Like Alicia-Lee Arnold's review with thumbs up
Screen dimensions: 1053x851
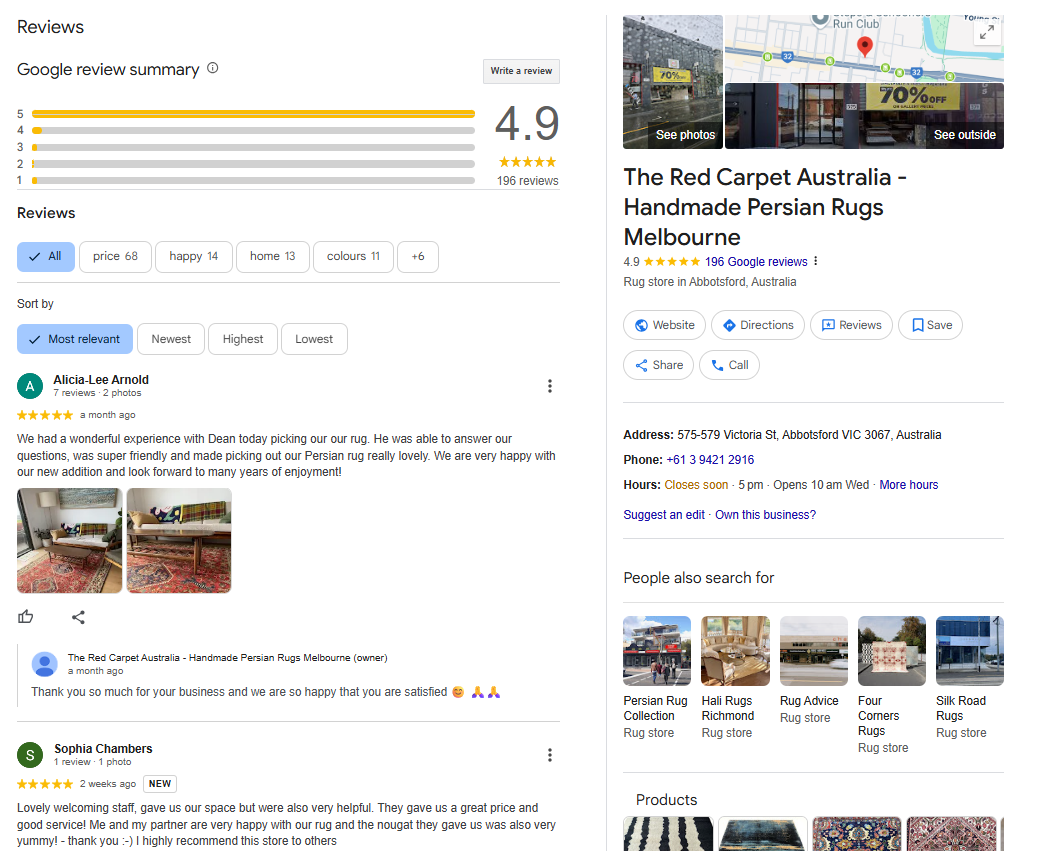pos(26,617)
